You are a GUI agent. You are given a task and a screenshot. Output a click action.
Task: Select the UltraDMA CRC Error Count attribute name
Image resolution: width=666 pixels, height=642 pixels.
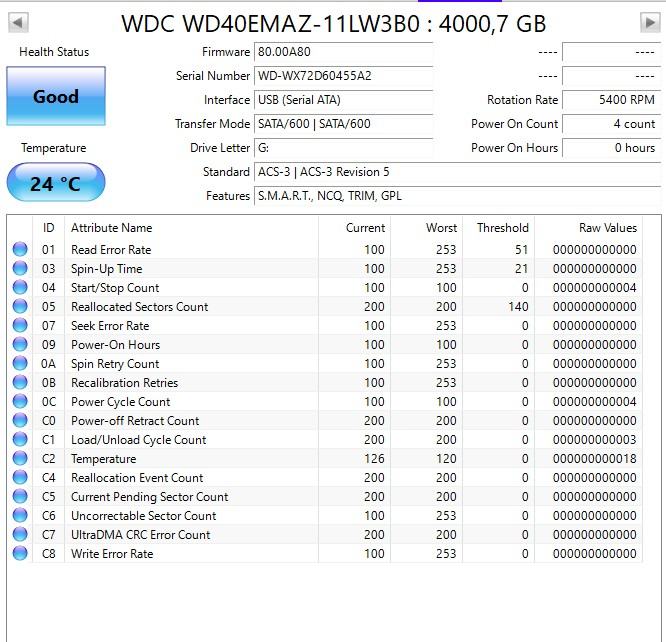click(x=141, y=535)
